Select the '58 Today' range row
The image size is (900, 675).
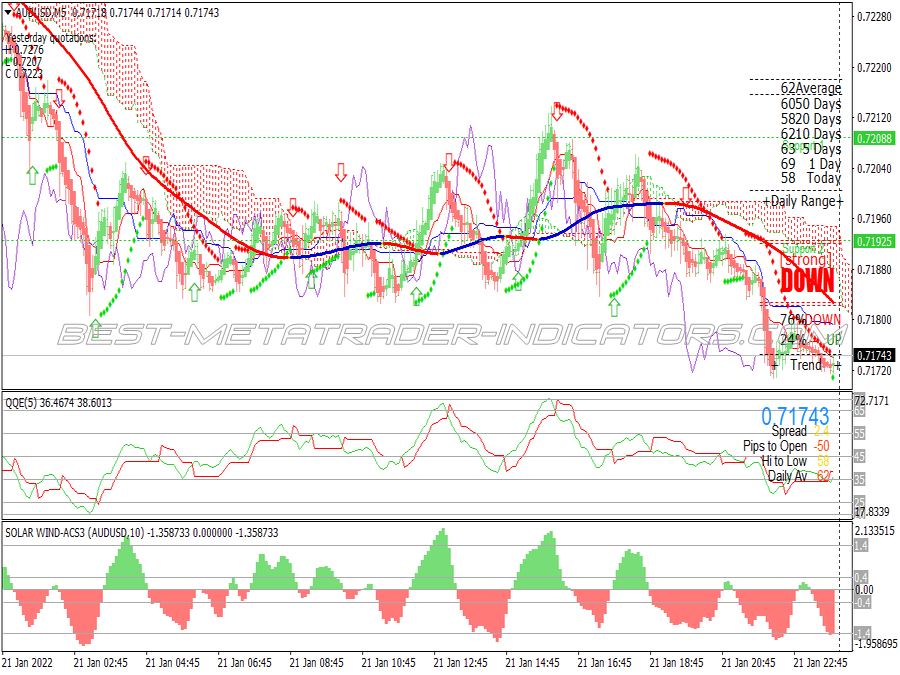point(810,178)
